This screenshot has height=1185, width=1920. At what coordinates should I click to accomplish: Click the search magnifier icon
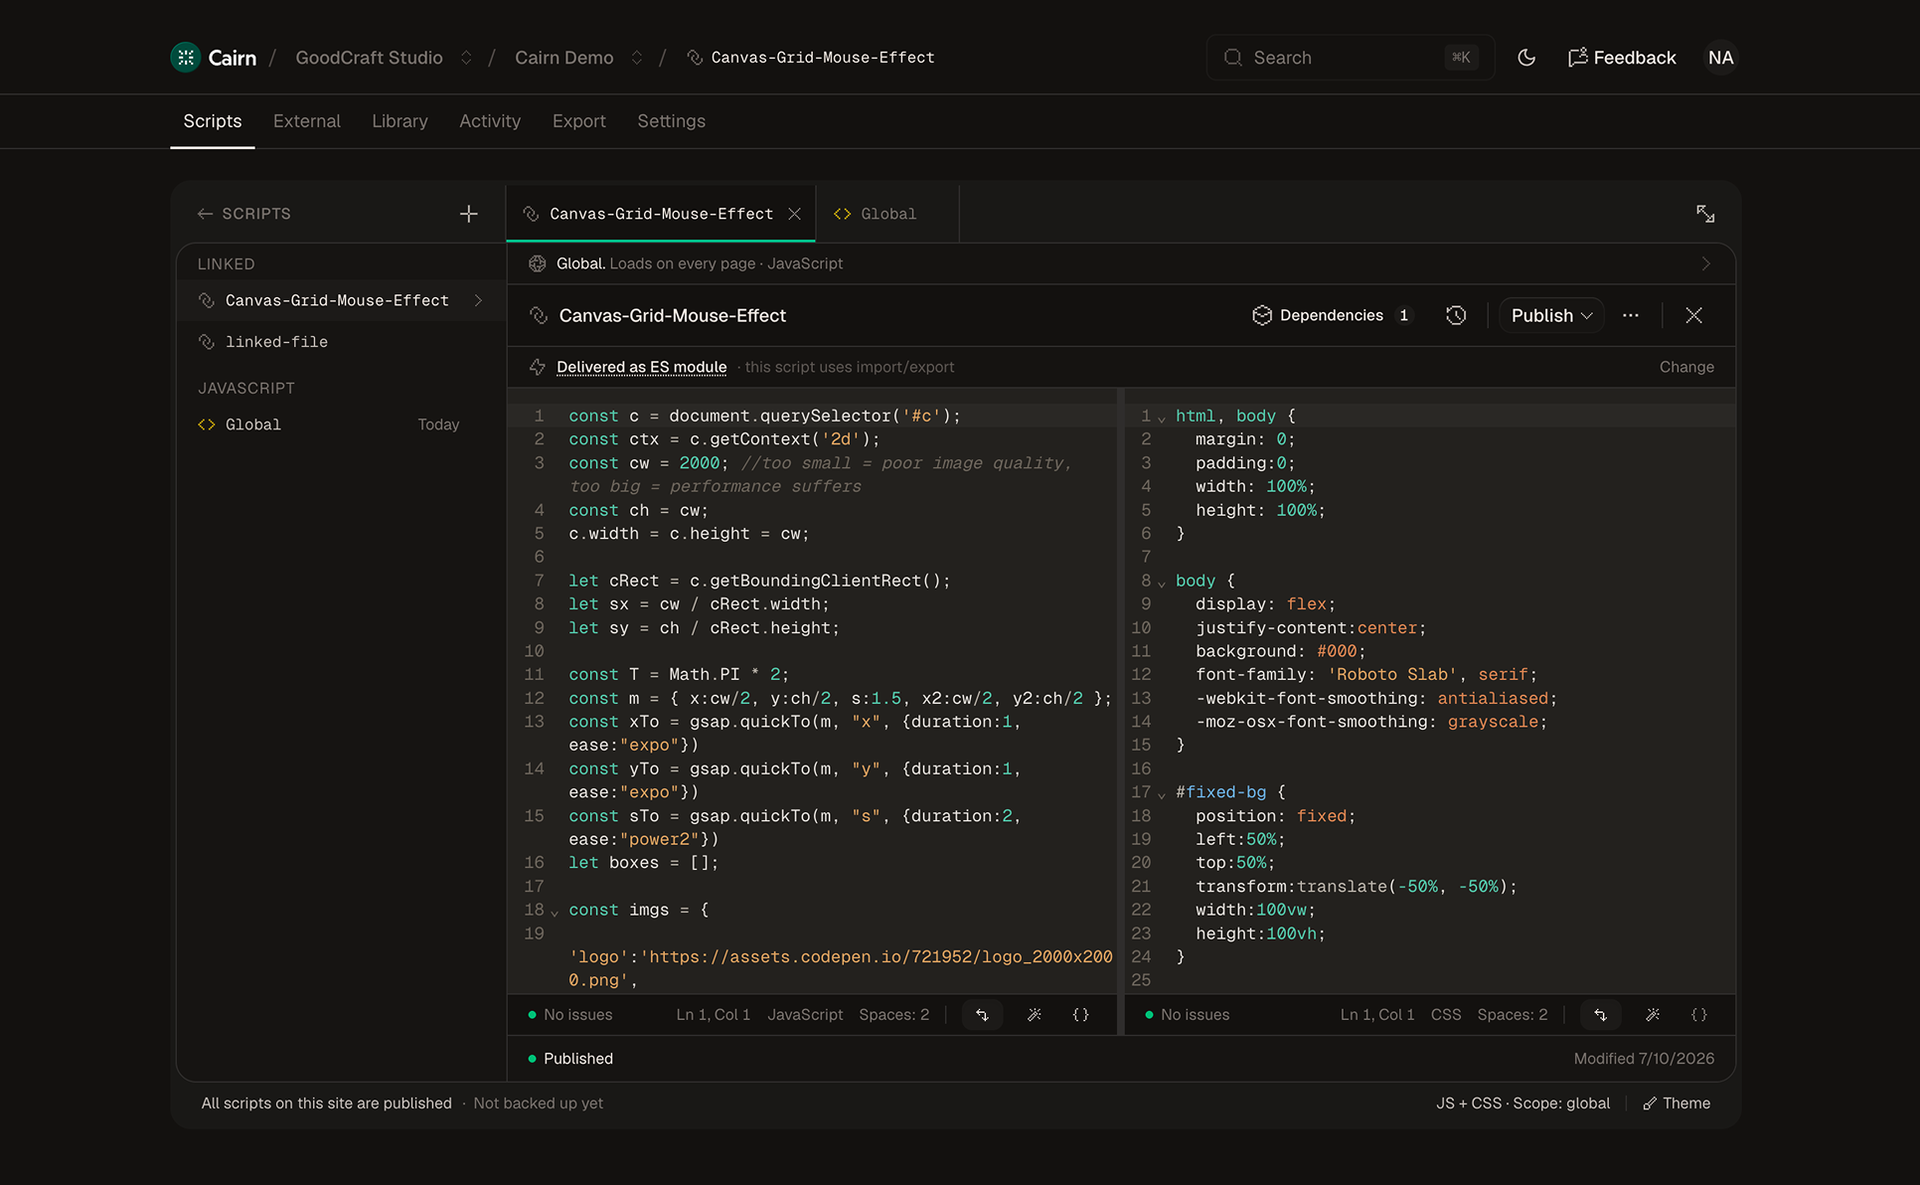point(1233,58)
